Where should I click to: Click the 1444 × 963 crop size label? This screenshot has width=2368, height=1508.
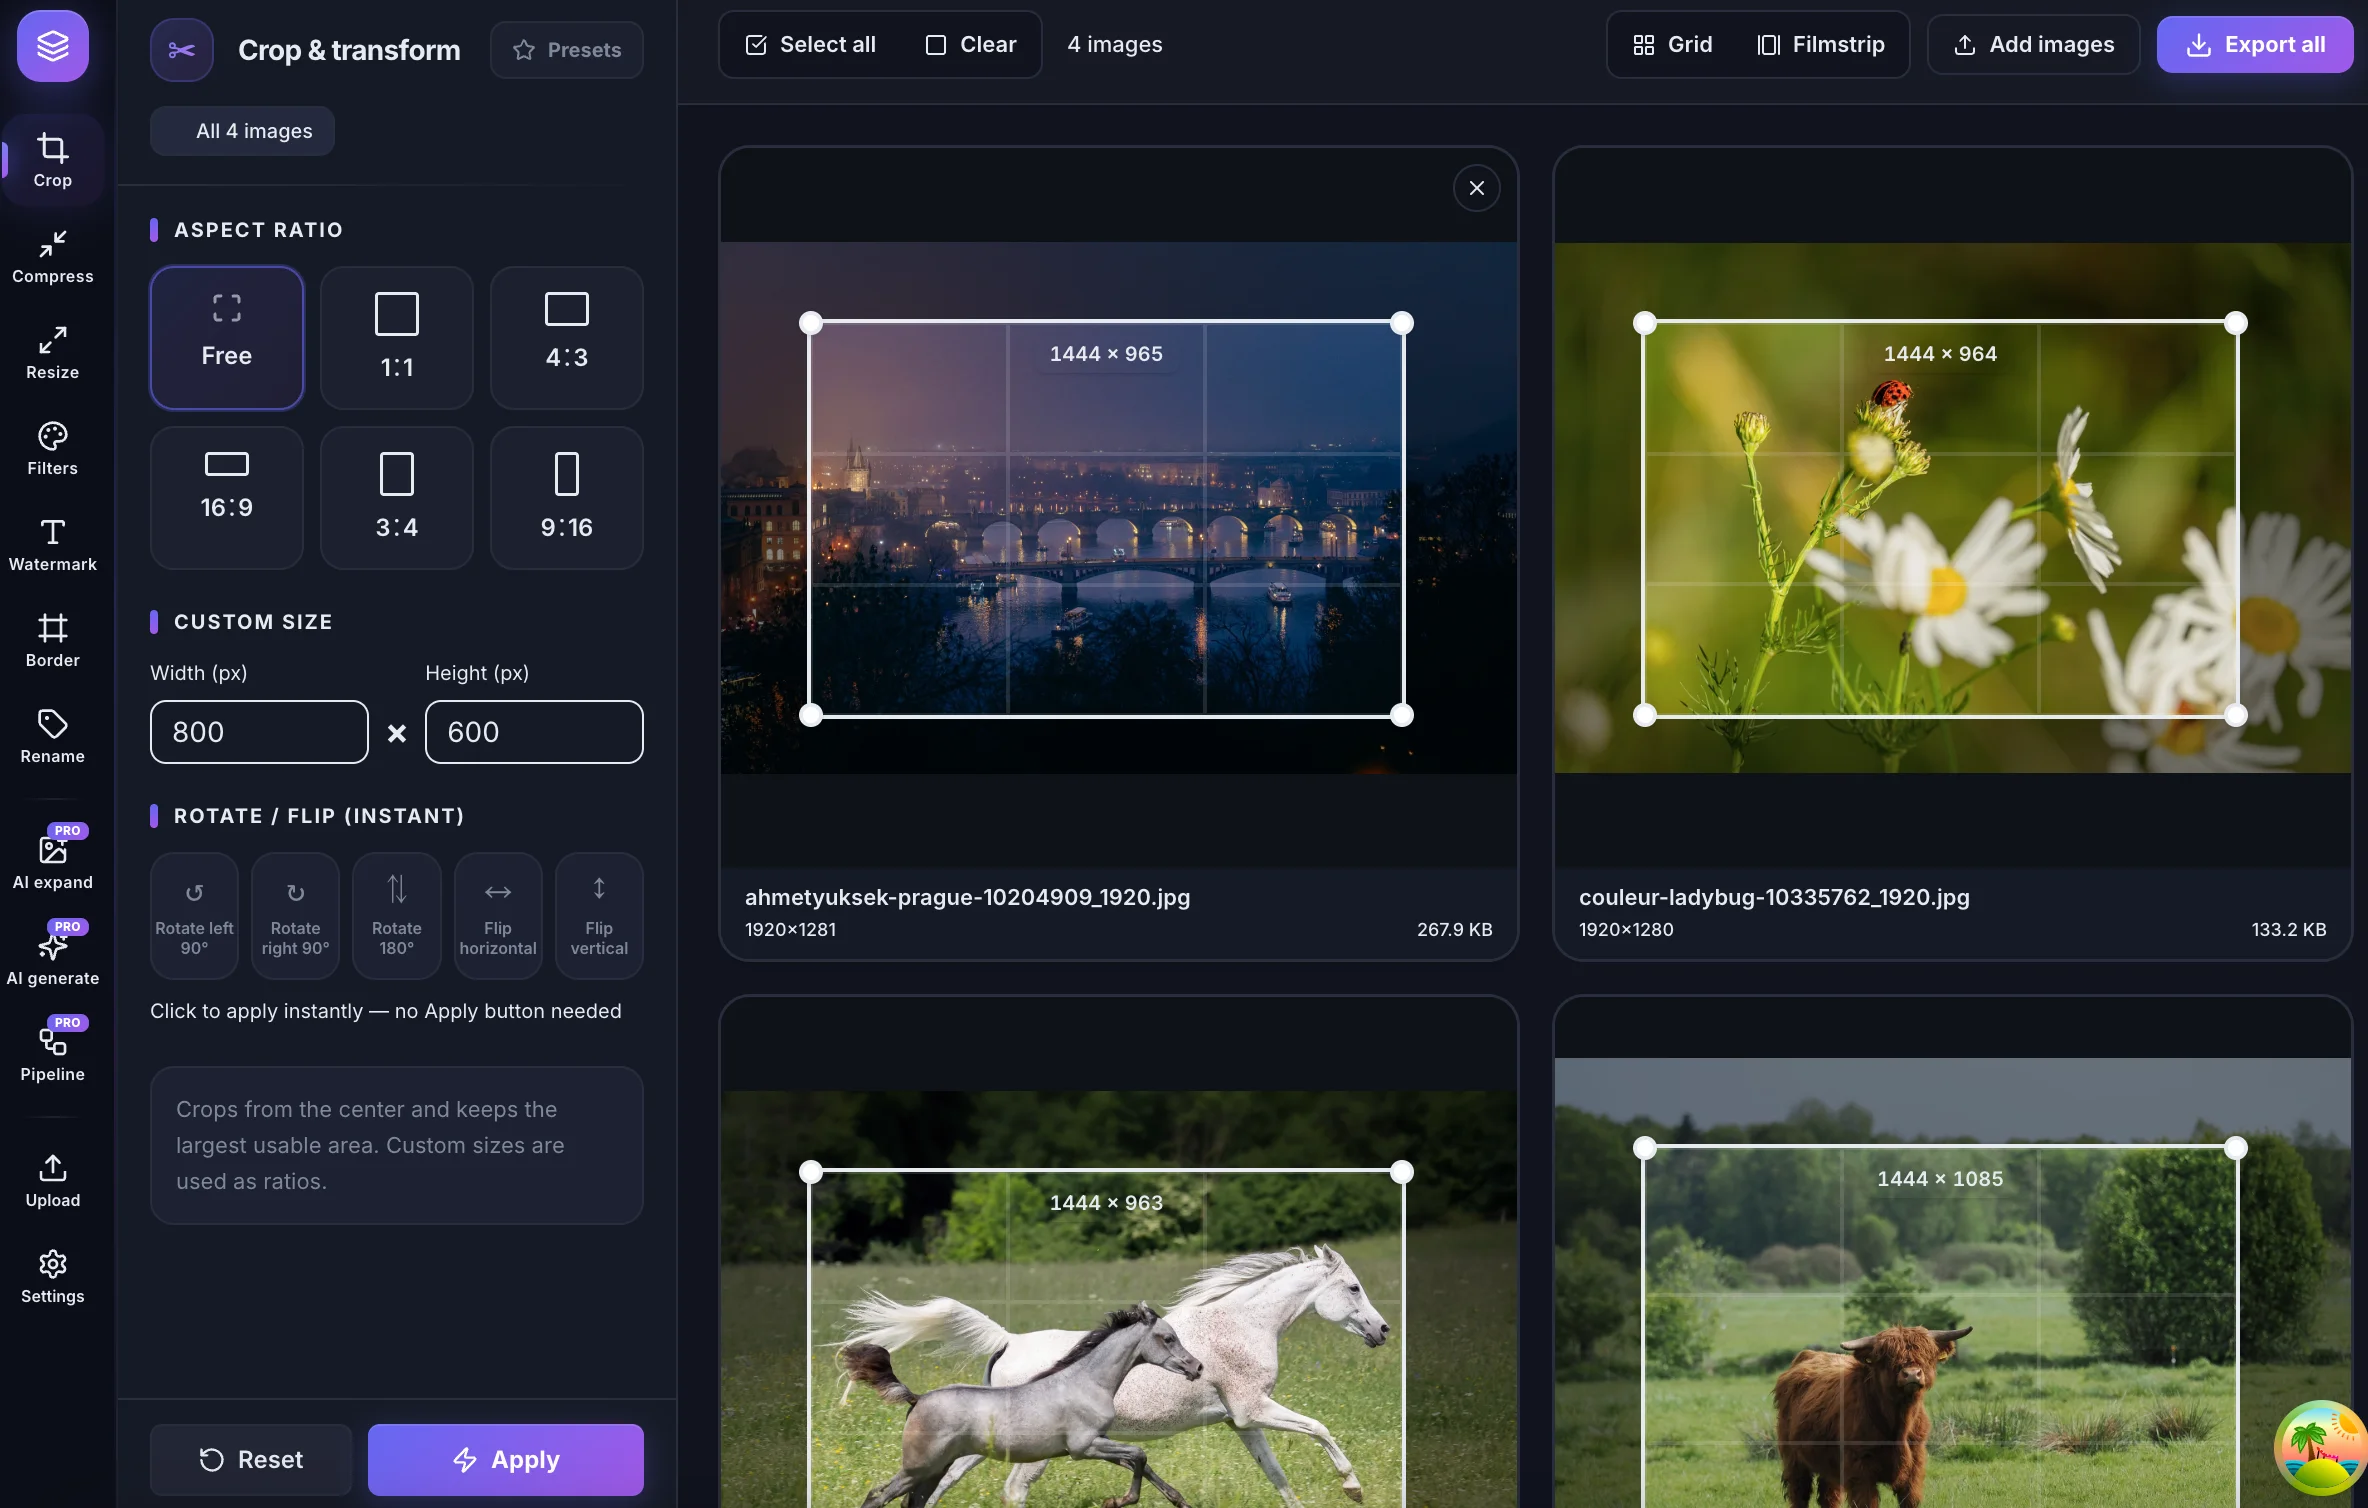coord(1106,1203)
